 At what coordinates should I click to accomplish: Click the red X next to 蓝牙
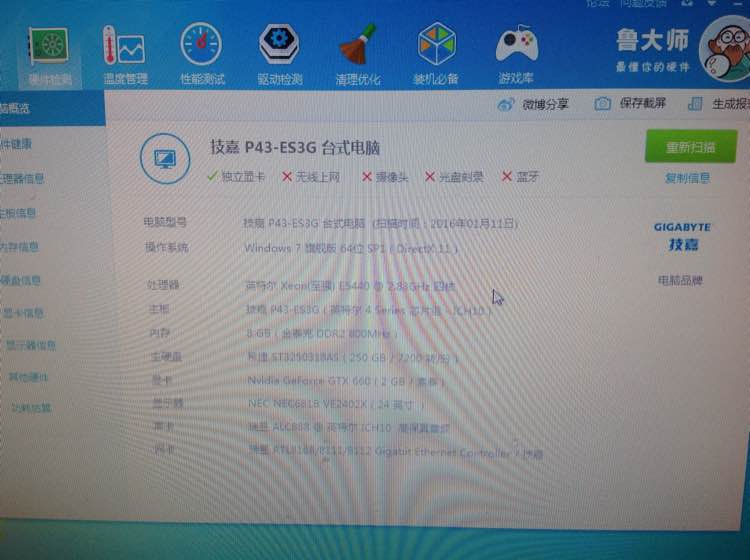(507, 176)
